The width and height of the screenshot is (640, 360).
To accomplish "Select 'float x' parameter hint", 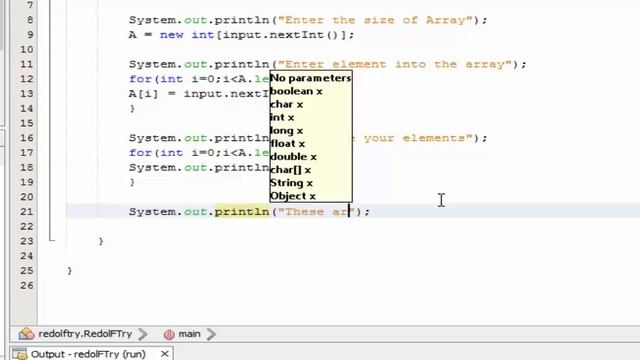I will tap(288, 143).
